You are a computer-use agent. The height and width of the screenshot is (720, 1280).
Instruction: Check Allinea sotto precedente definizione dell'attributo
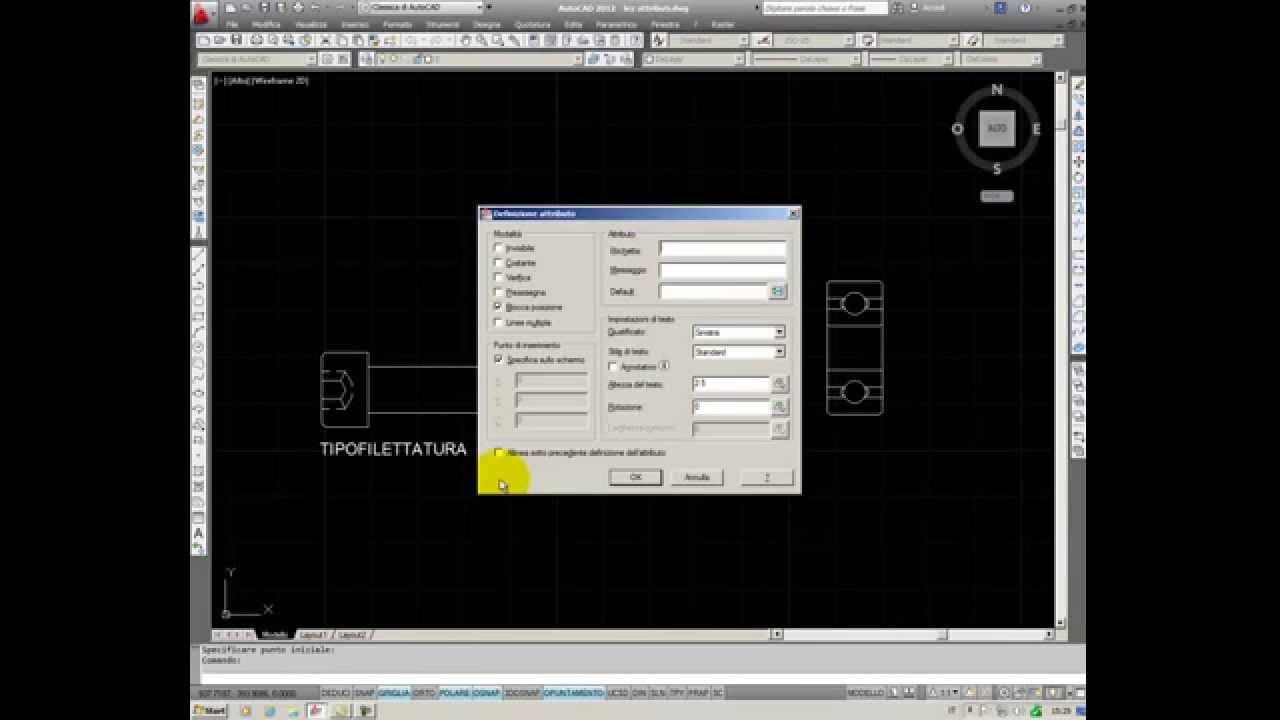pos(499,453)
